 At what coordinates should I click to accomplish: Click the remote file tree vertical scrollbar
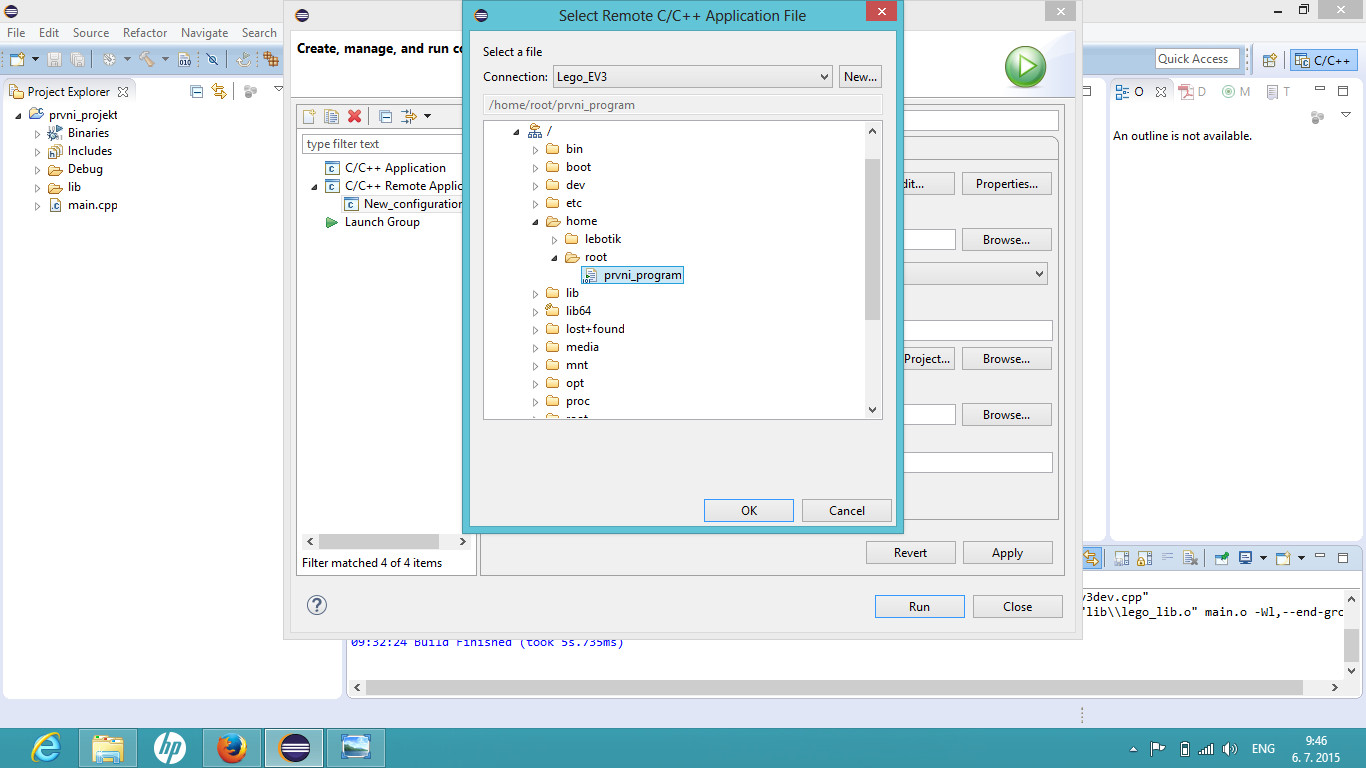point(872,240)
